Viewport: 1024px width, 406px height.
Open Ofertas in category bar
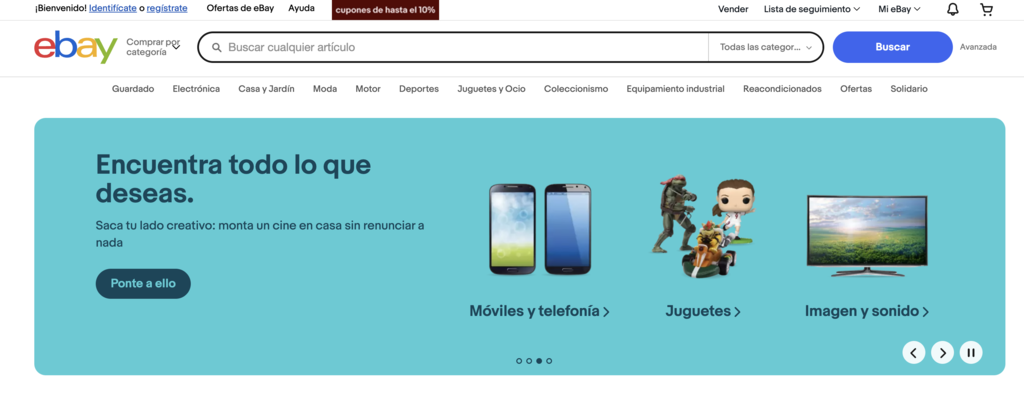(x=856, y=89)
